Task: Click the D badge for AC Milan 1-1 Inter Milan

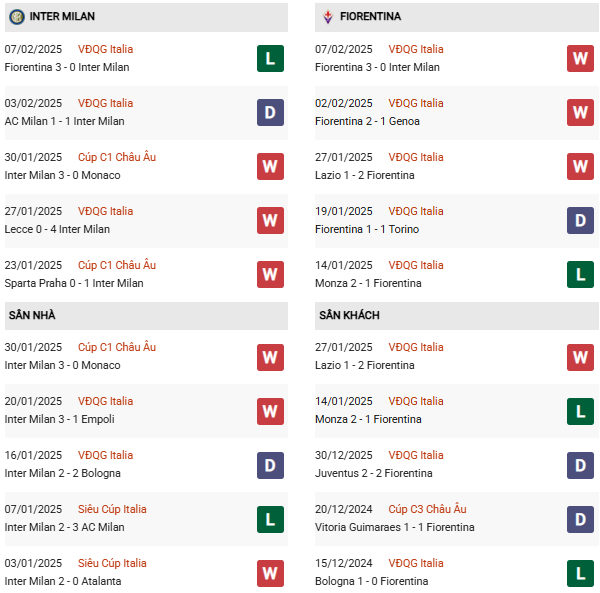Action: click(270, 112)
